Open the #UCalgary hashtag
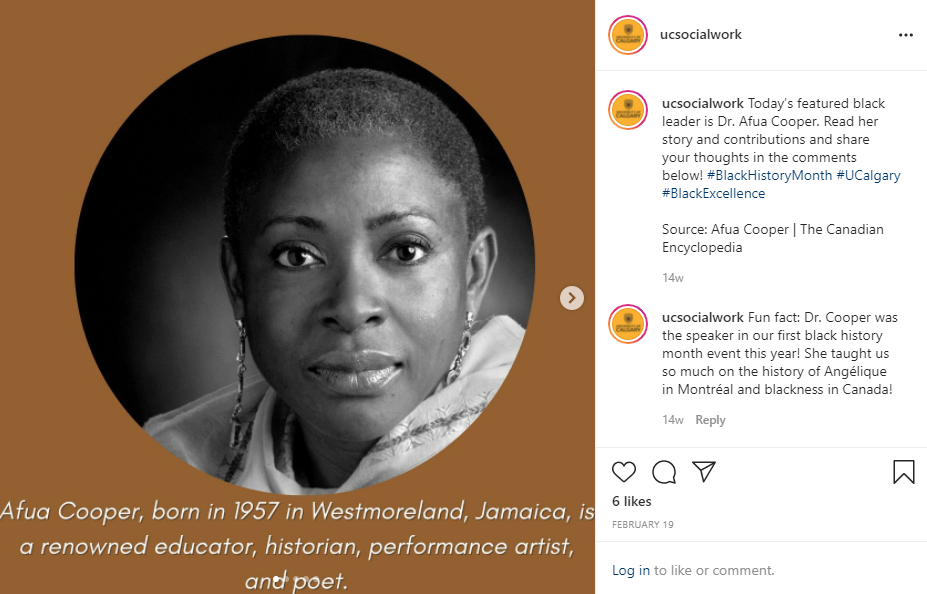 pos(868,175)
